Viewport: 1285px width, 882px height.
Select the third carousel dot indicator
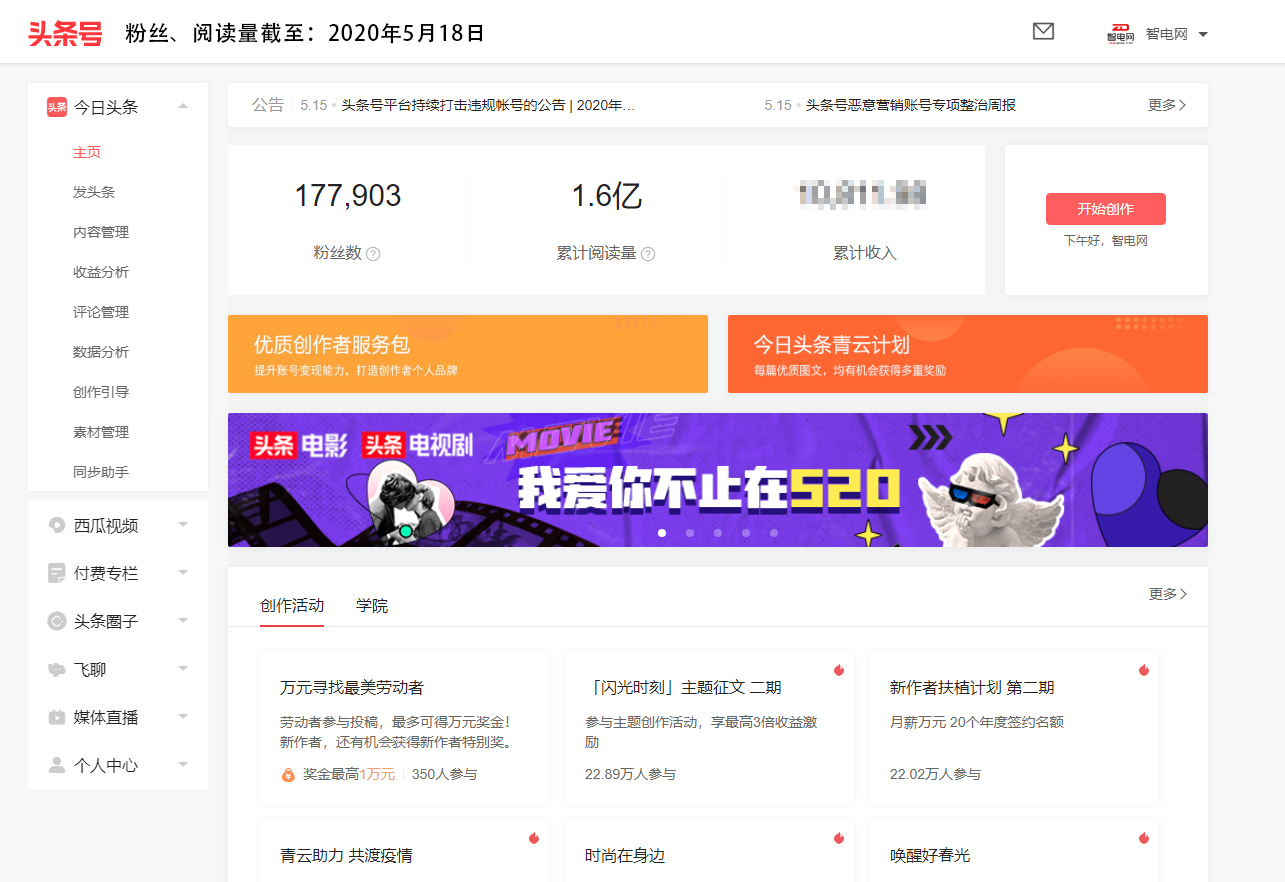click(x=718, y=533)
